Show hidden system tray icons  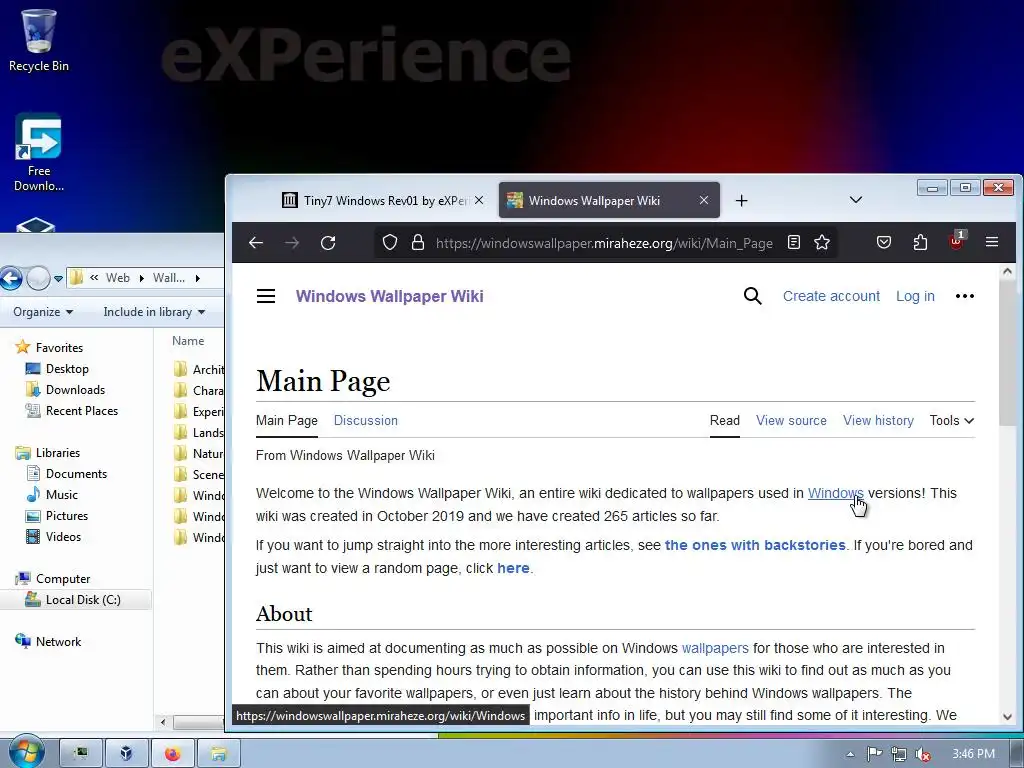850,754
